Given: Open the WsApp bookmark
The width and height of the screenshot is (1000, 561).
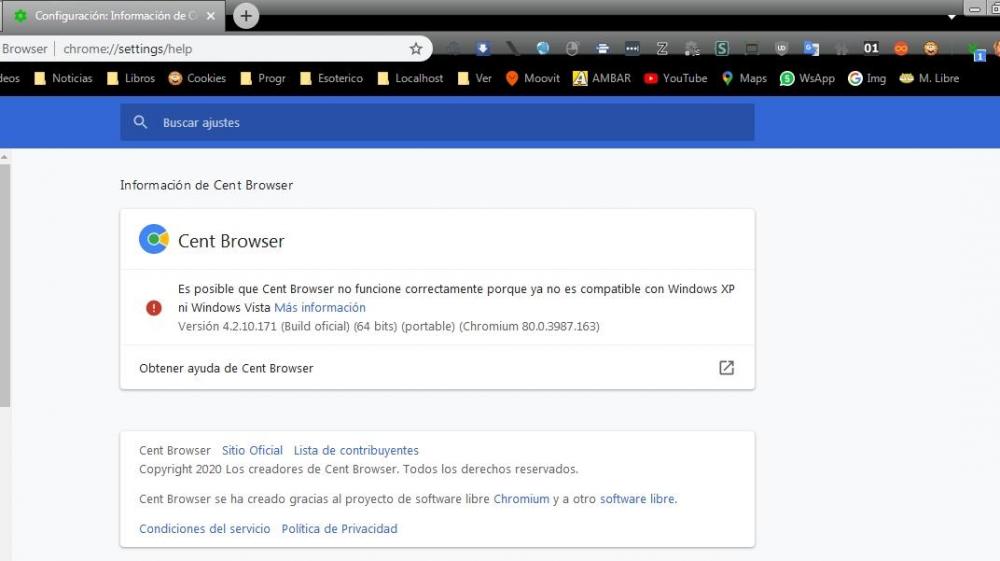Looking at the screenshot, I should point(807,78).
